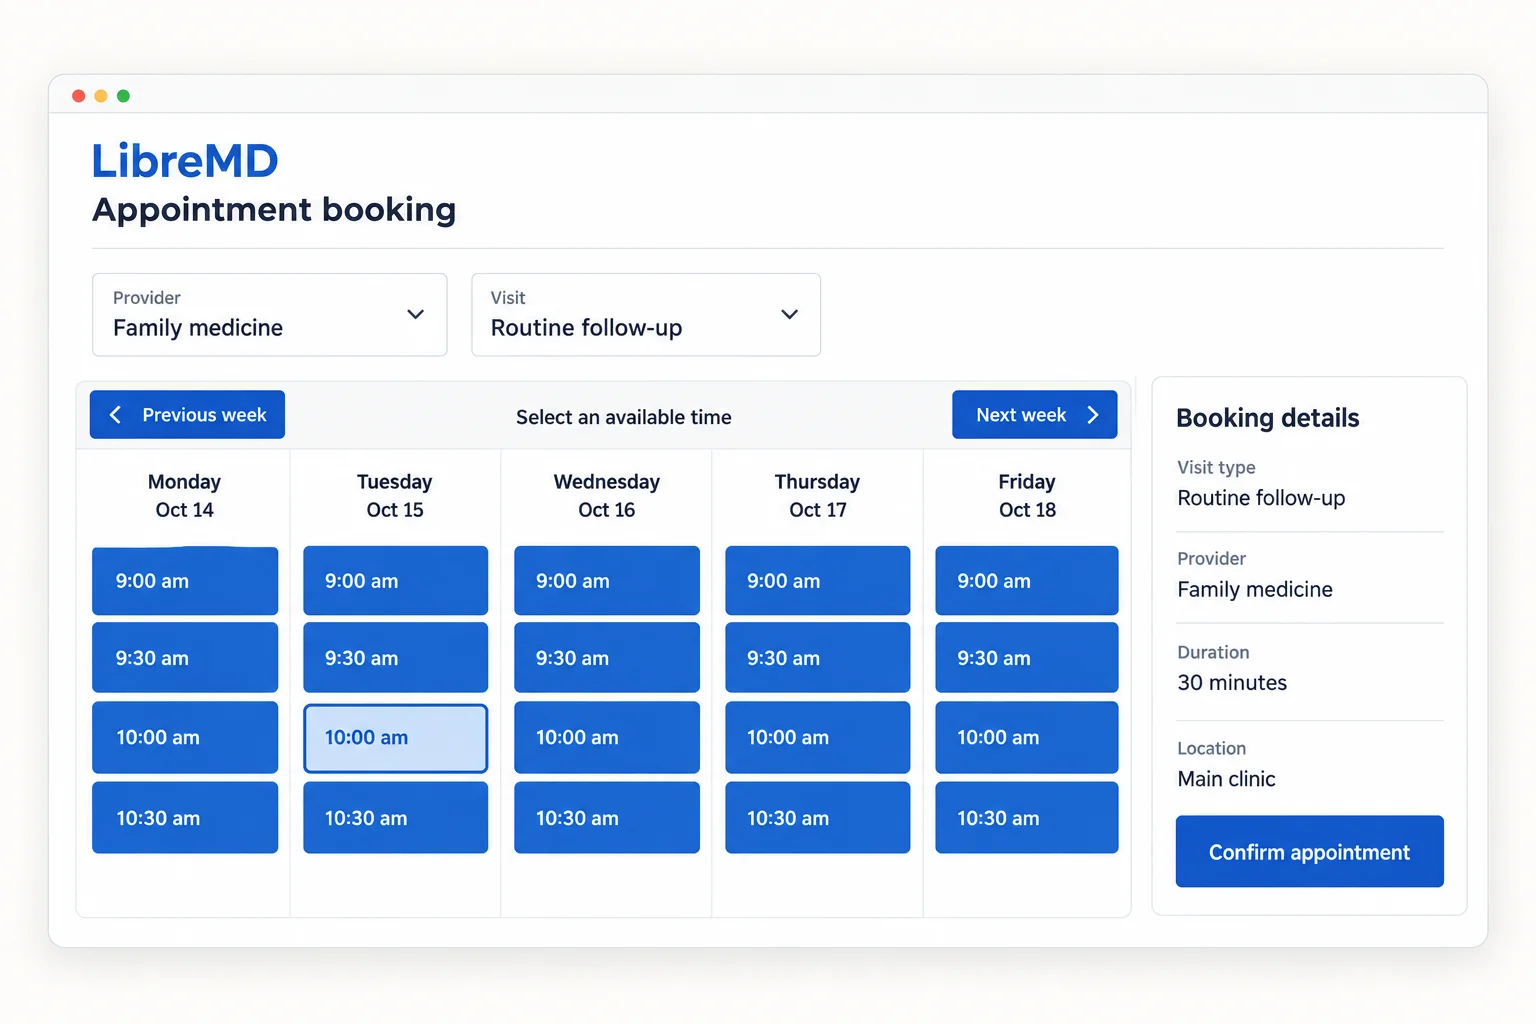Choose Monday's 10:00 am time slot
Screen dimensions: 1536x1024
click(185, 737)
